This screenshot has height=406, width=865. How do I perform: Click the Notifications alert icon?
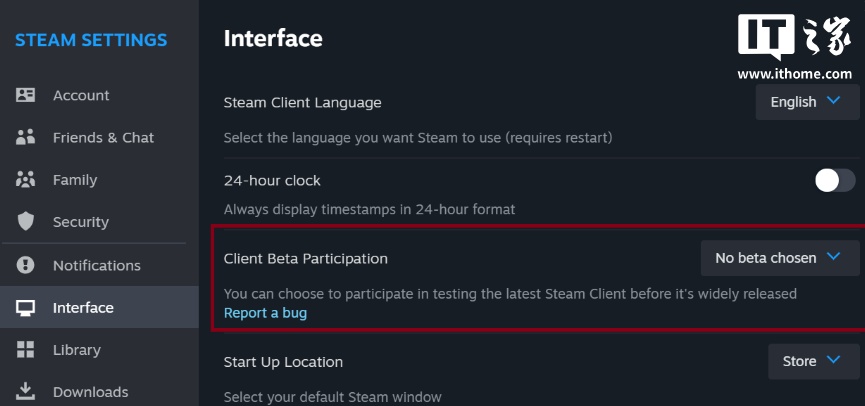pyautogui.click(x=26, y=265)
